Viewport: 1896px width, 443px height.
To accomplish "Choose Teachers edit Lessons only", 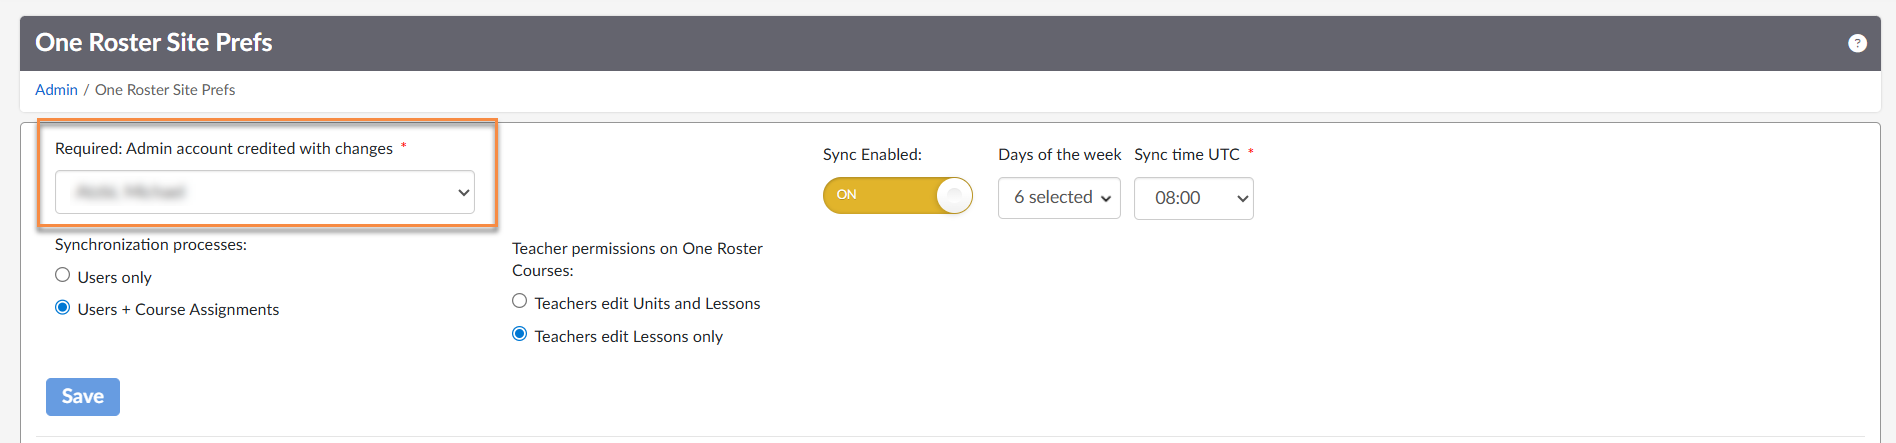I will coord(520,334).
